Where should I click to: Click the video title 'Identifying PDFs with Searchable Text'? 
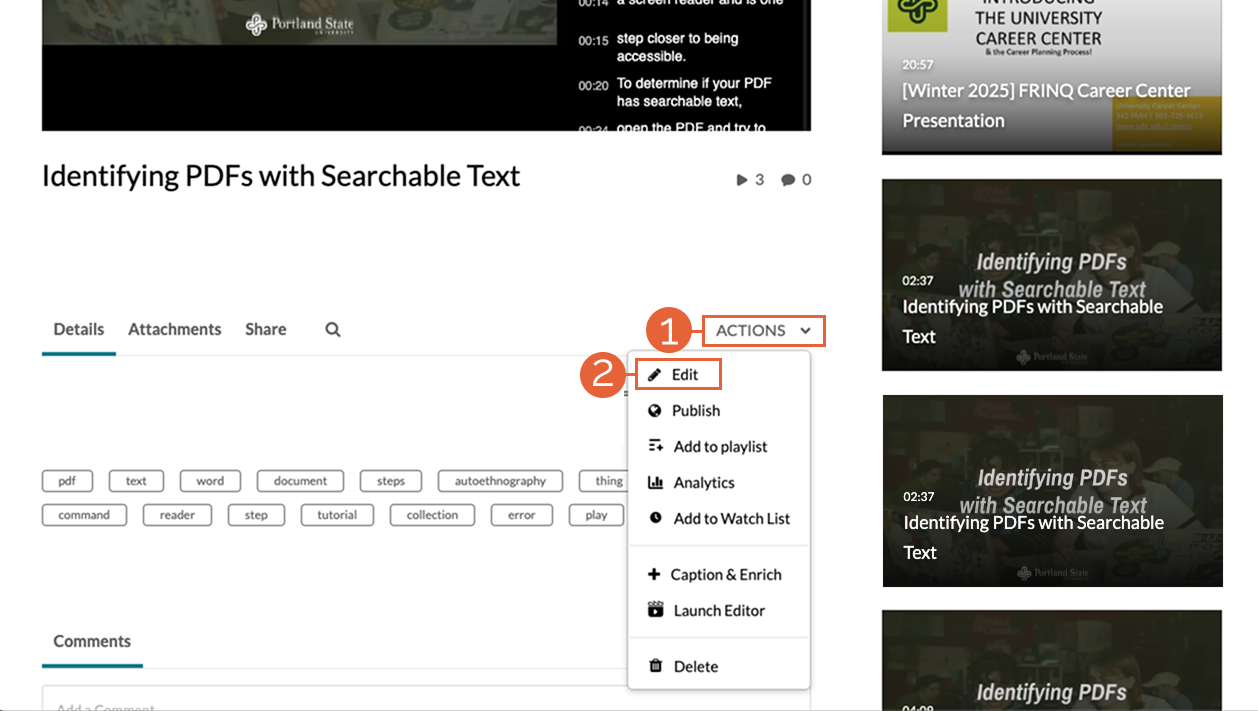(x=281, y=177)
